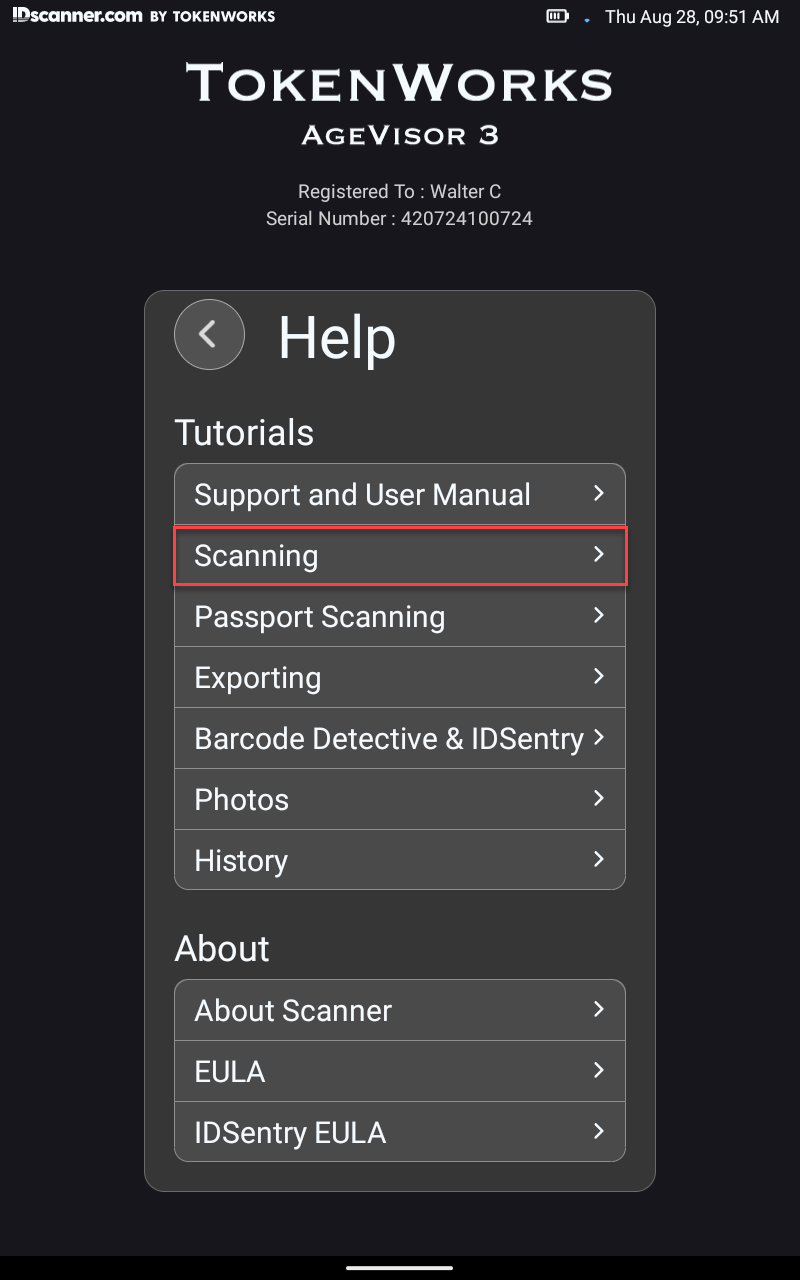Open the IDSentry EULA entry

(400, 1132)
